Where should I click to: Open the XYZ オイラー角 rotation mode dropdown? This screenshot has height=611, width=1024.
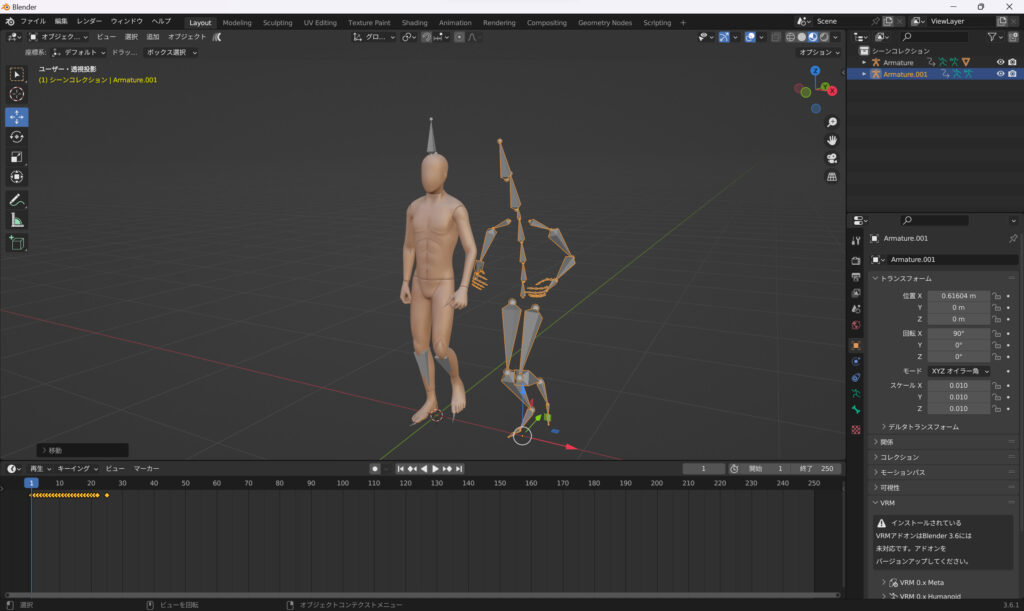click(x=958, y=371)
